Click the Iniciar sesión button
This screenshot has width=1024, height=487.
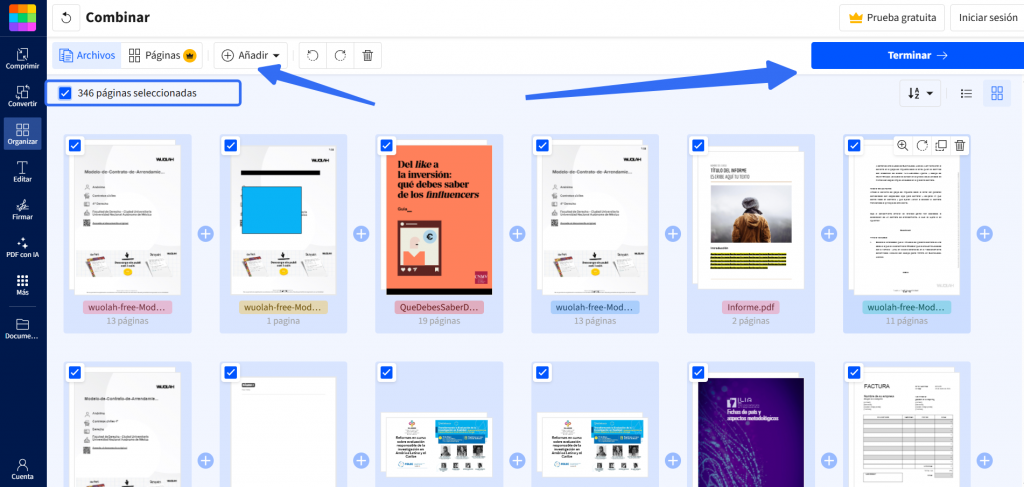pyautogui.click(x=987, y=18)
